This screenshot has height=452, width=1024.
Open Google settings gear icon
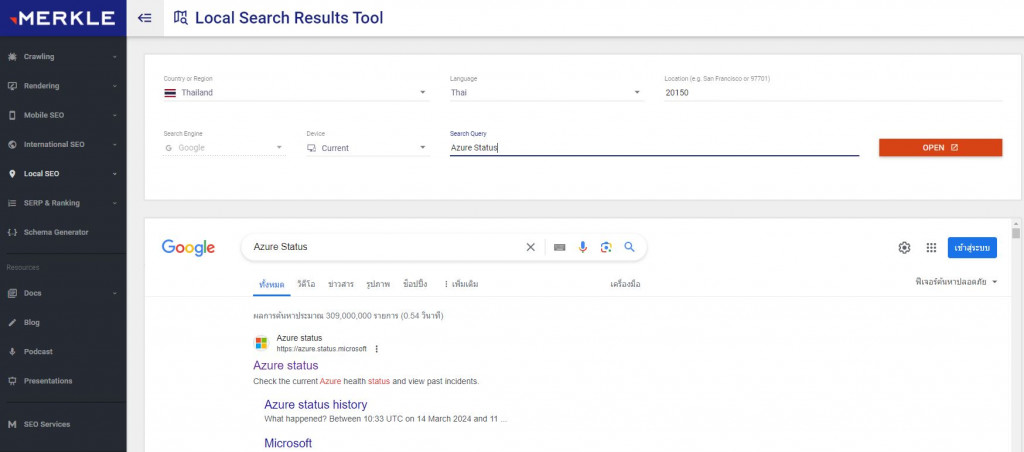[x=904, y=248]
